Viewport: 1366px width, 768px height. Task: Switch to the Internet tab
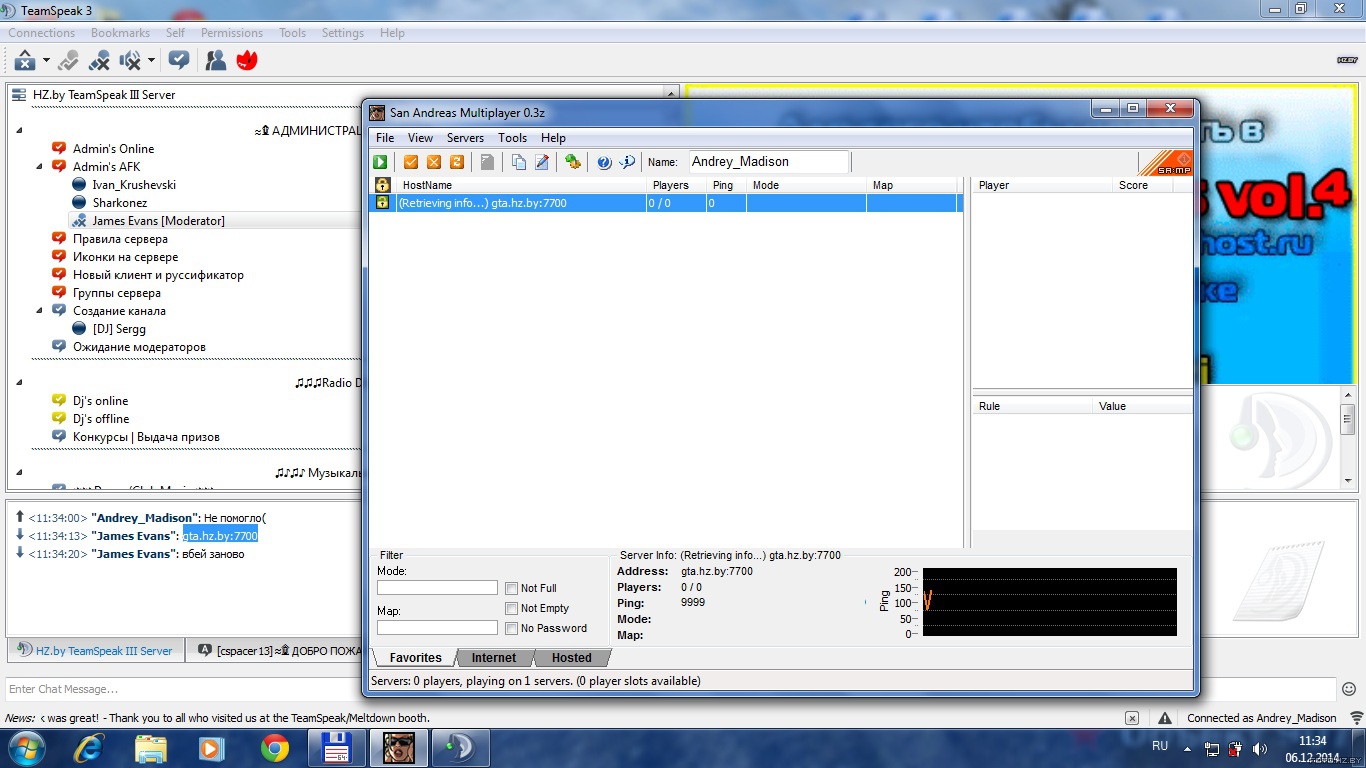(x=494, y=658)
